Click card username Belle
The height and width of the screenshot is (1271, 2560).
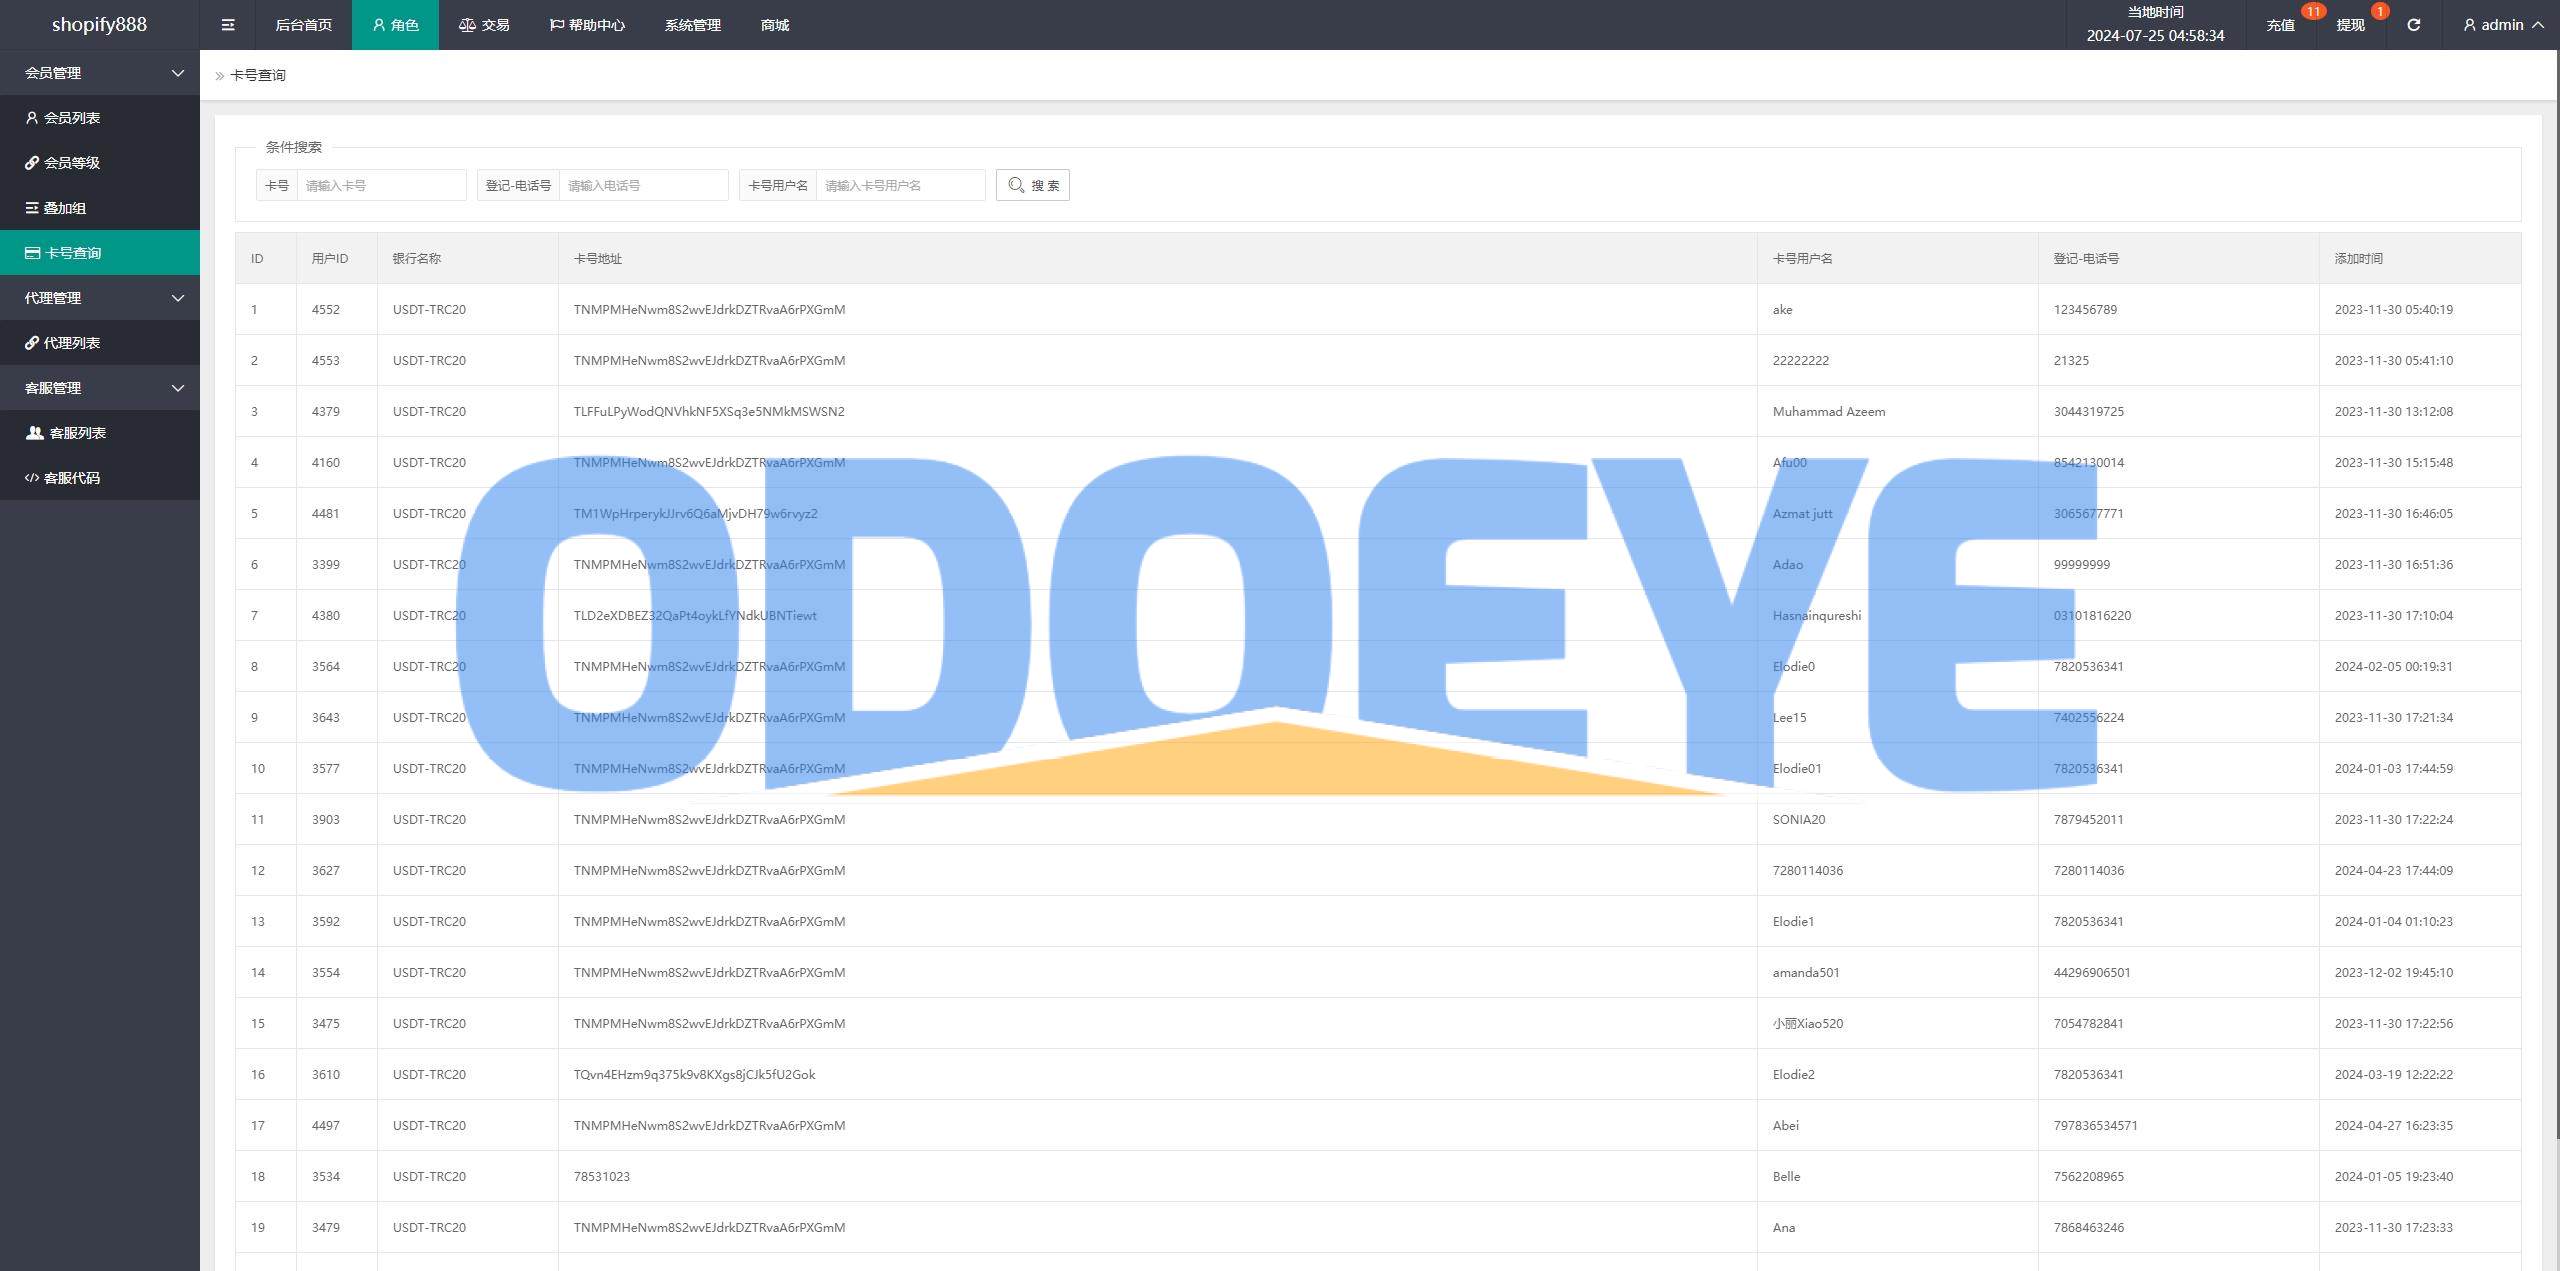(x=1787, y=1176)
